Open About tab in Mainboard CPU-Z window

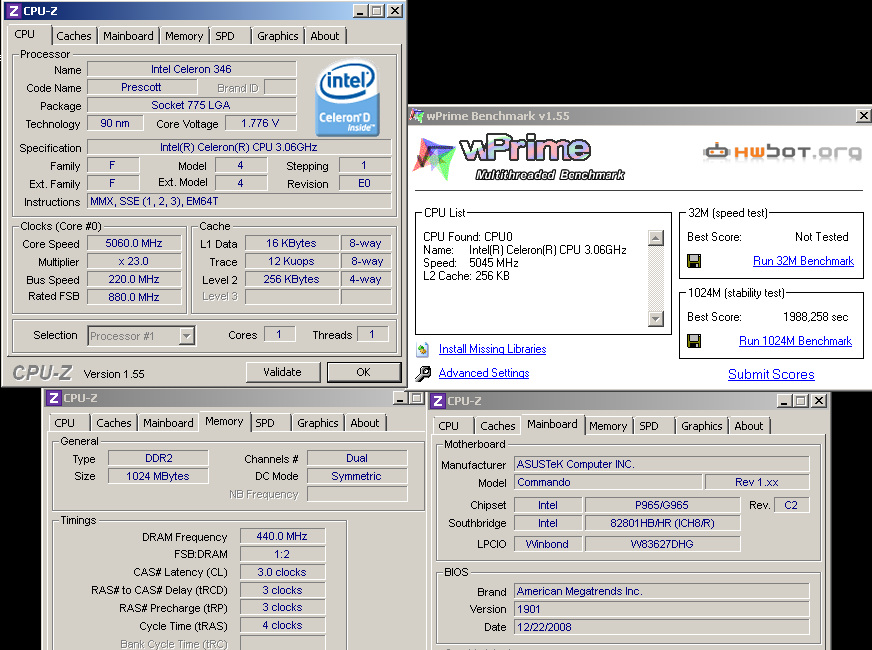point(749,426)
